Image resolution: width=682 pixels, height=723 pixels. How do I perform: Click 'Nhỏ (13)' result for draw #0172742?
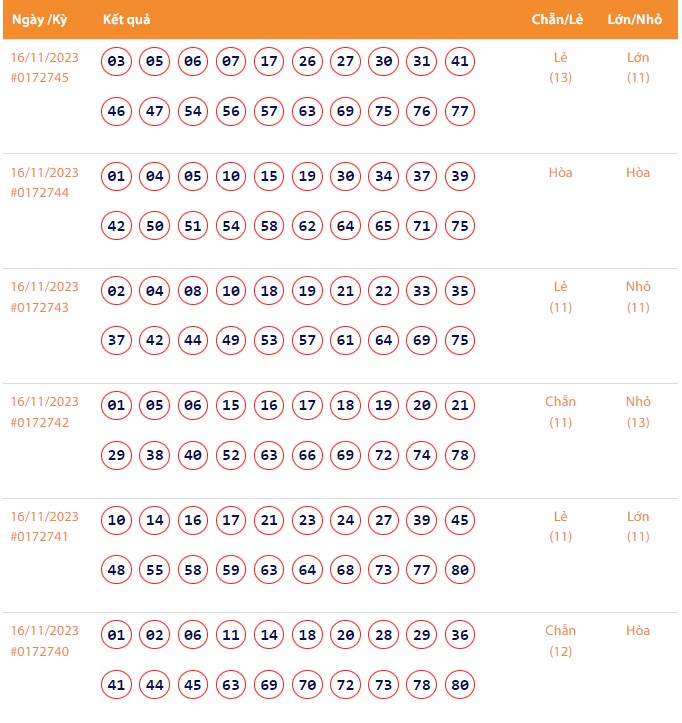coord(638,411)
